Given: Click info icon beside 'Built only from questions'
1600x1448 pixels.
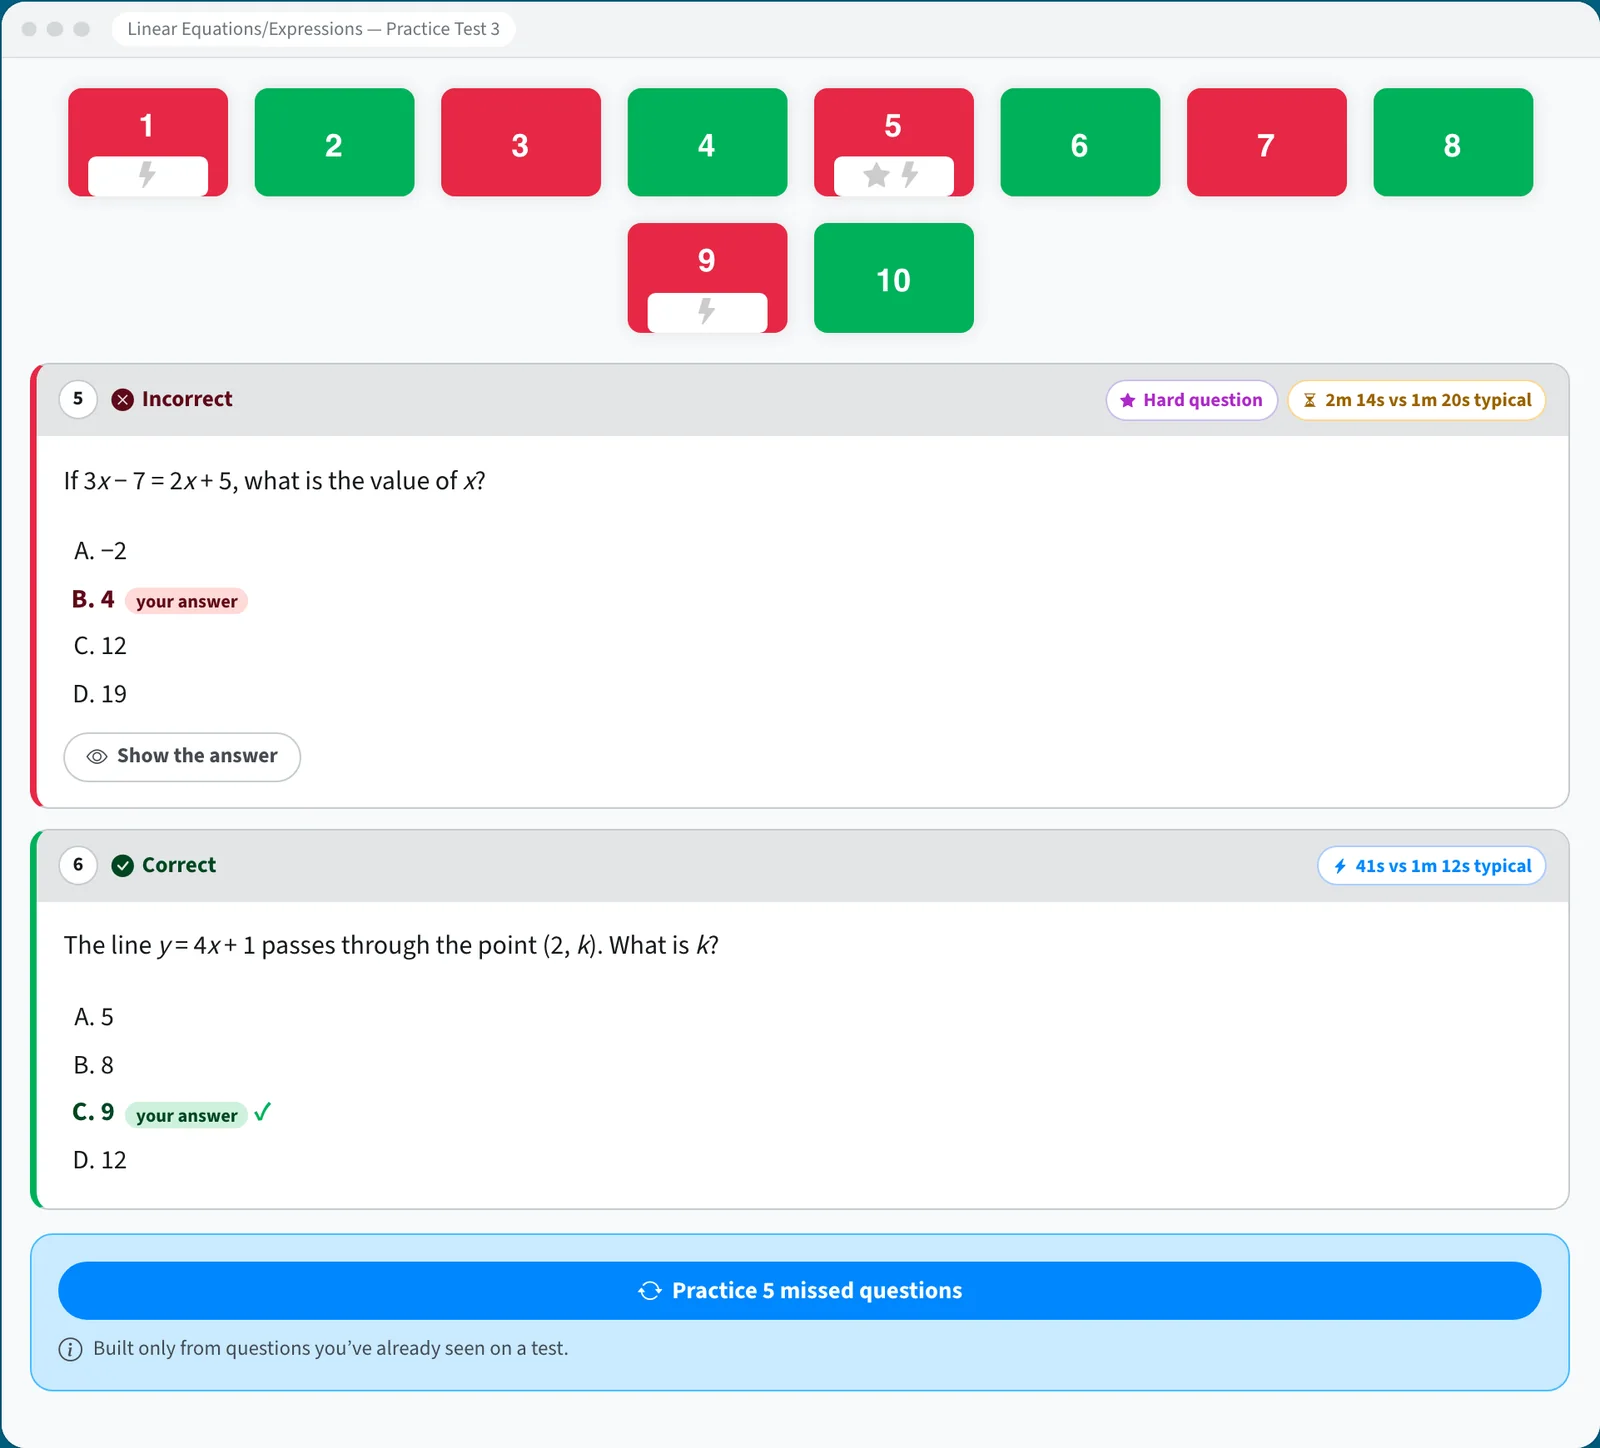Looking at the screenshot, I should (x=71, y=1350).
